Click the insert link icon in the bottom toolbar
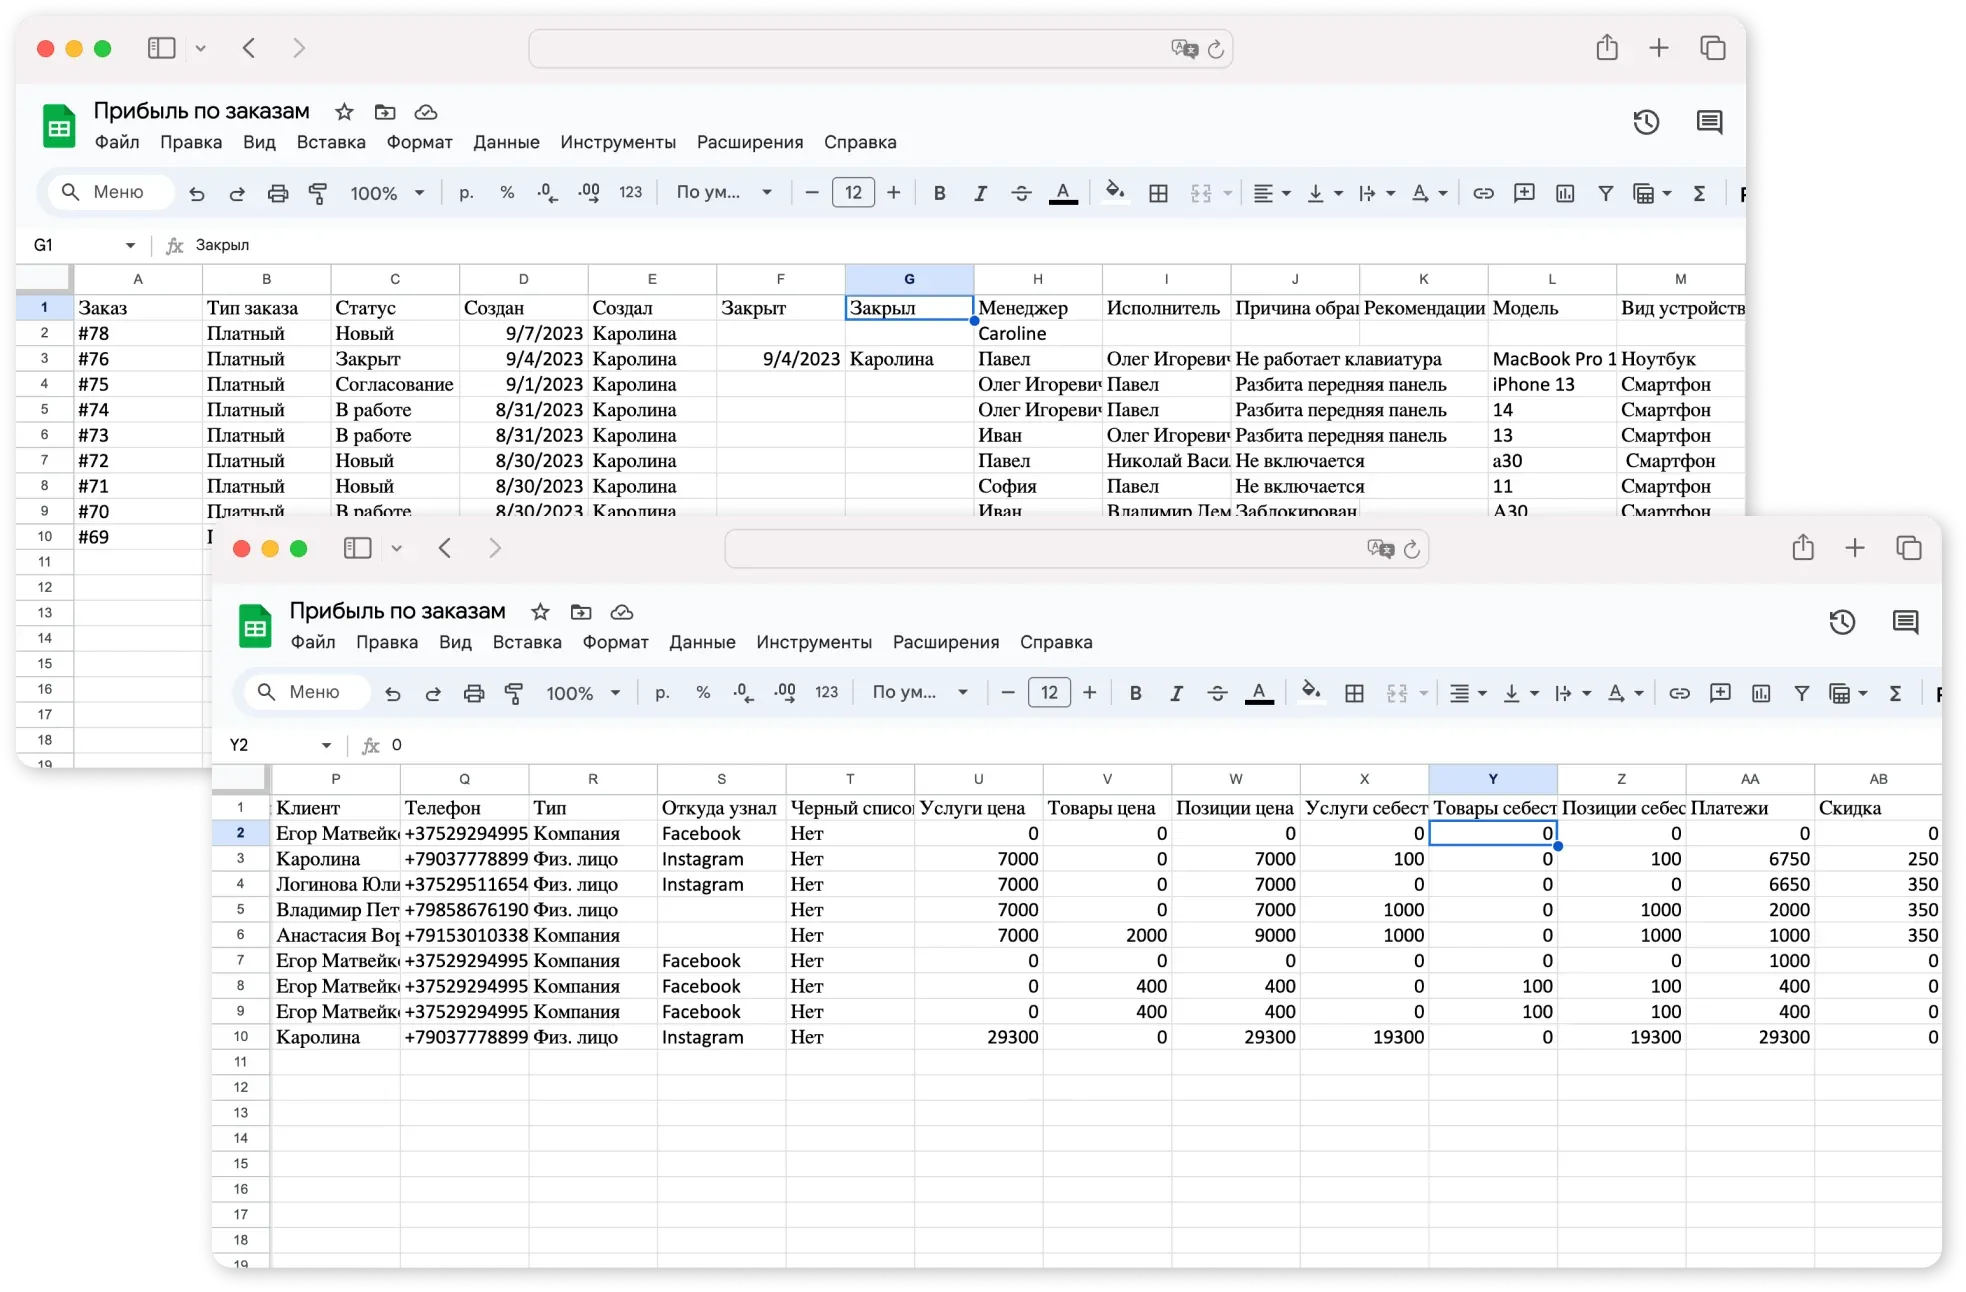 coord(1679,693)
